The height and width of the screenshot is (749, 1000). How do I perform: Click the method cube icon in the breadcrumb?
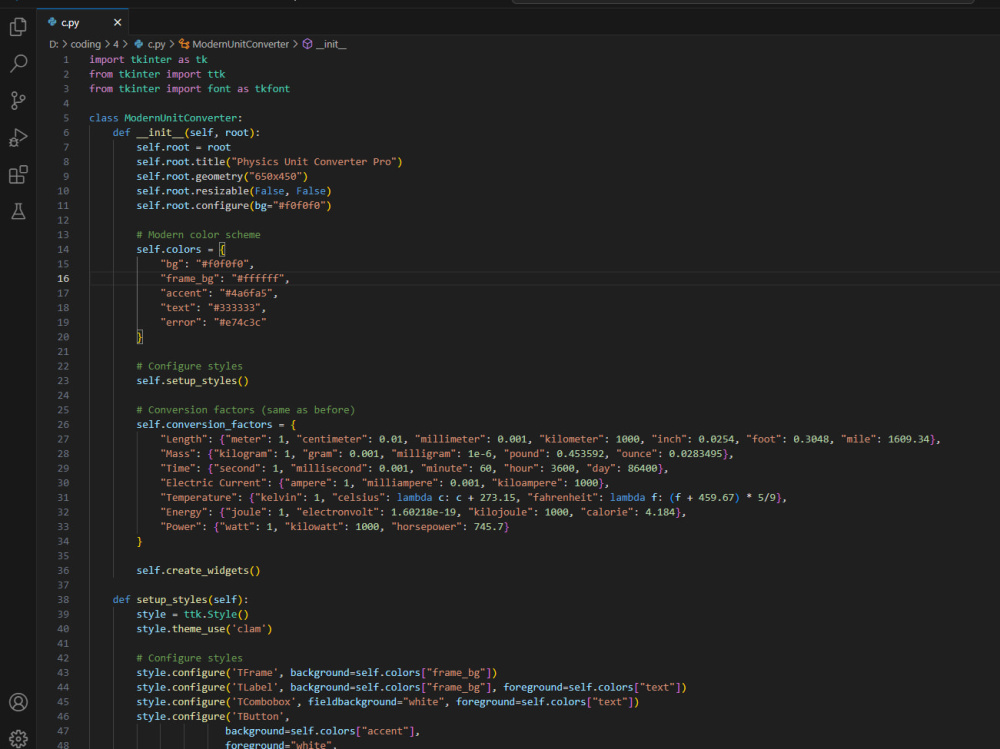[x=307, y=43]
